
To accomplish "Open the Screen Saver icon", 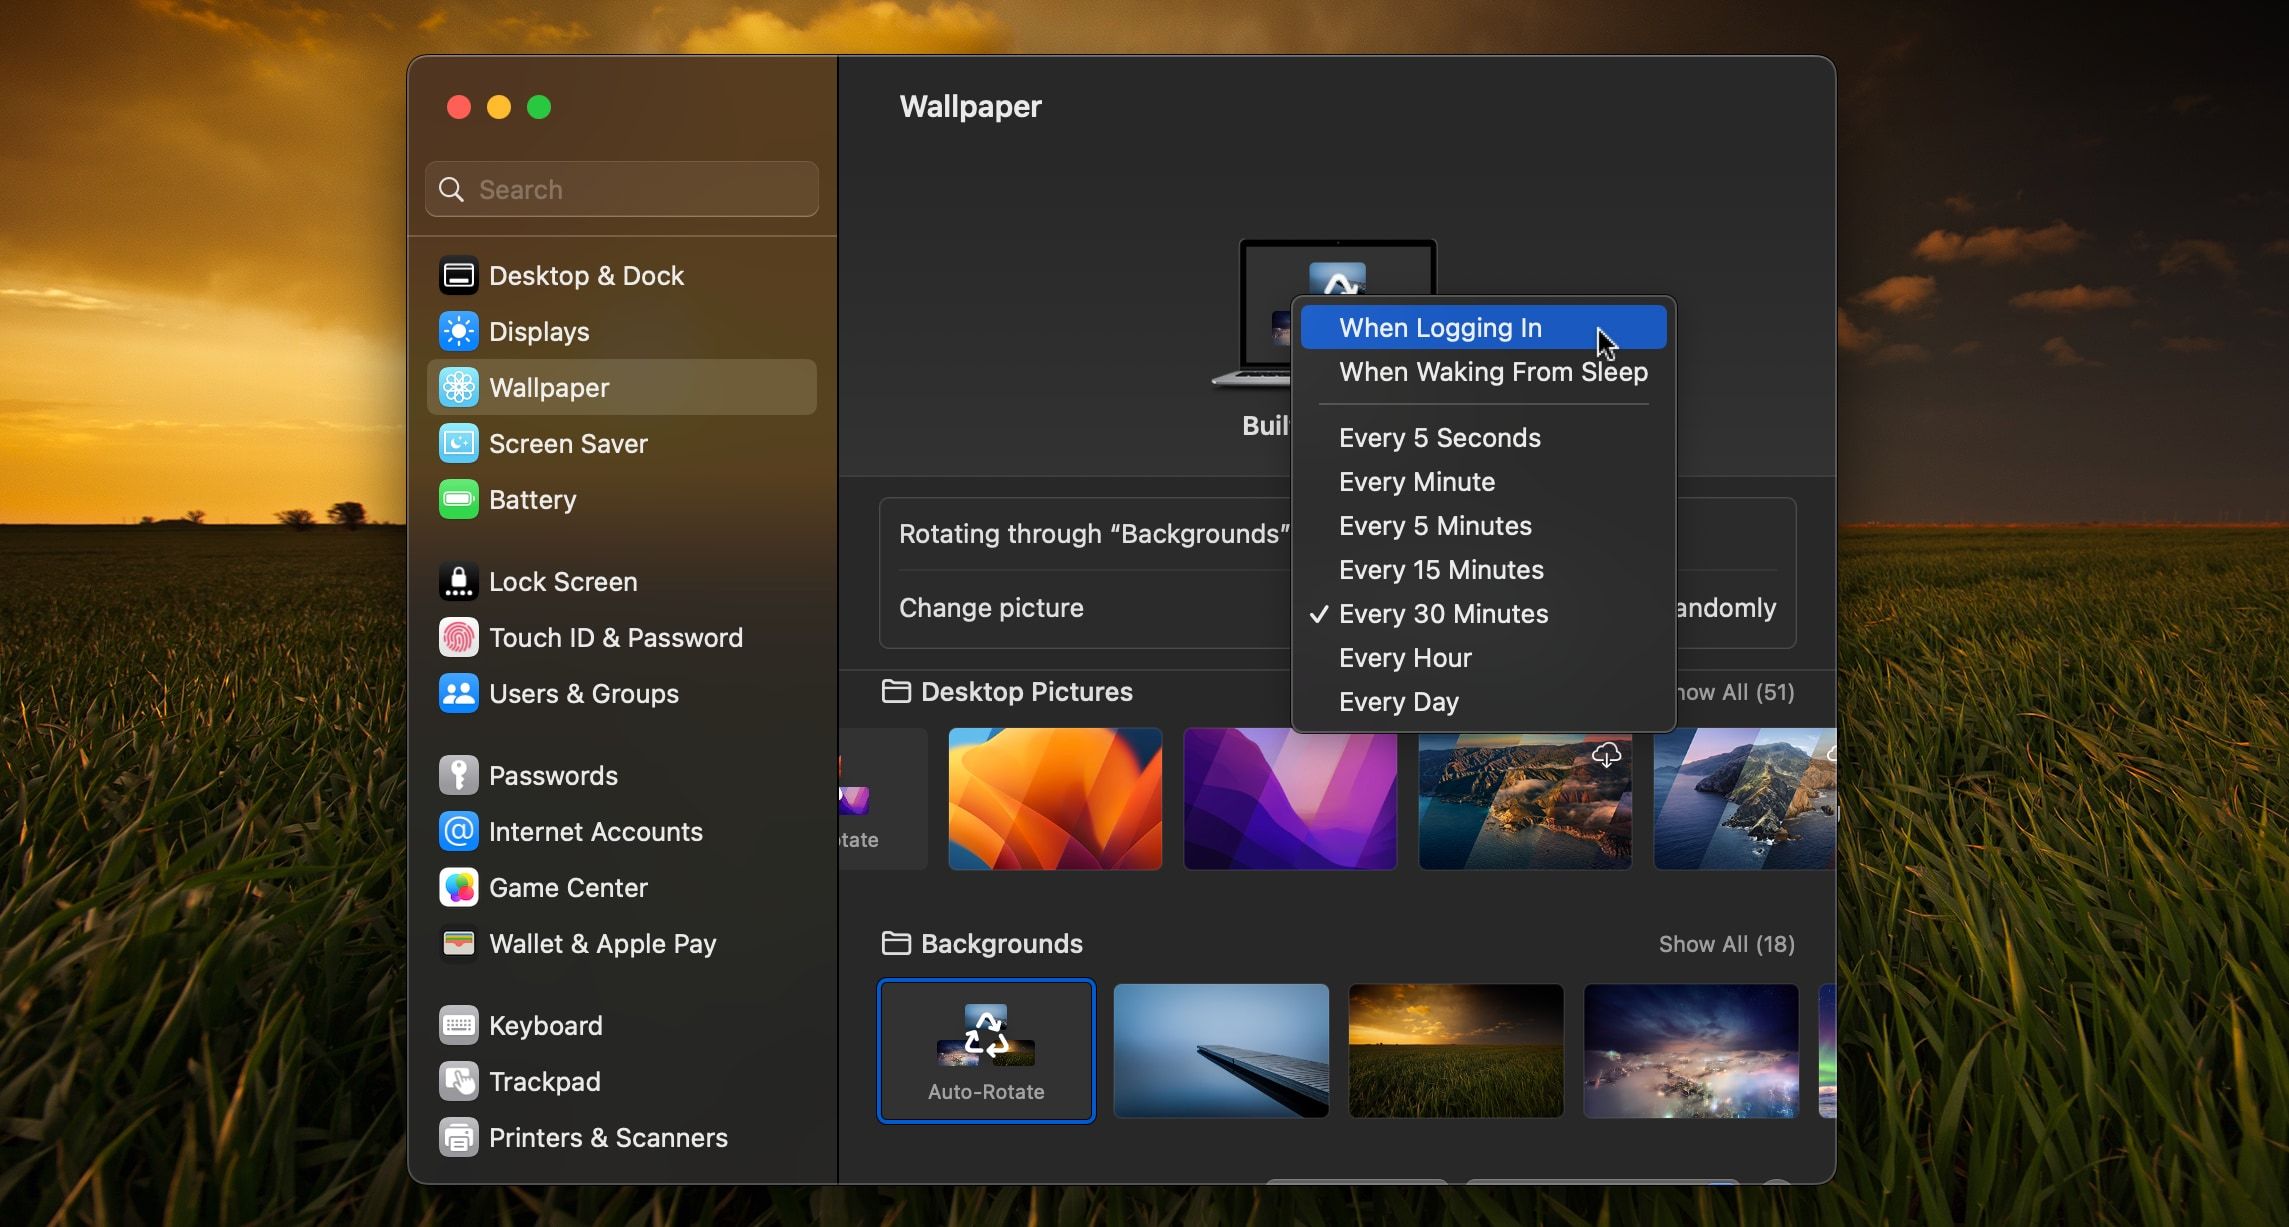I will click(x=458, y=444).
